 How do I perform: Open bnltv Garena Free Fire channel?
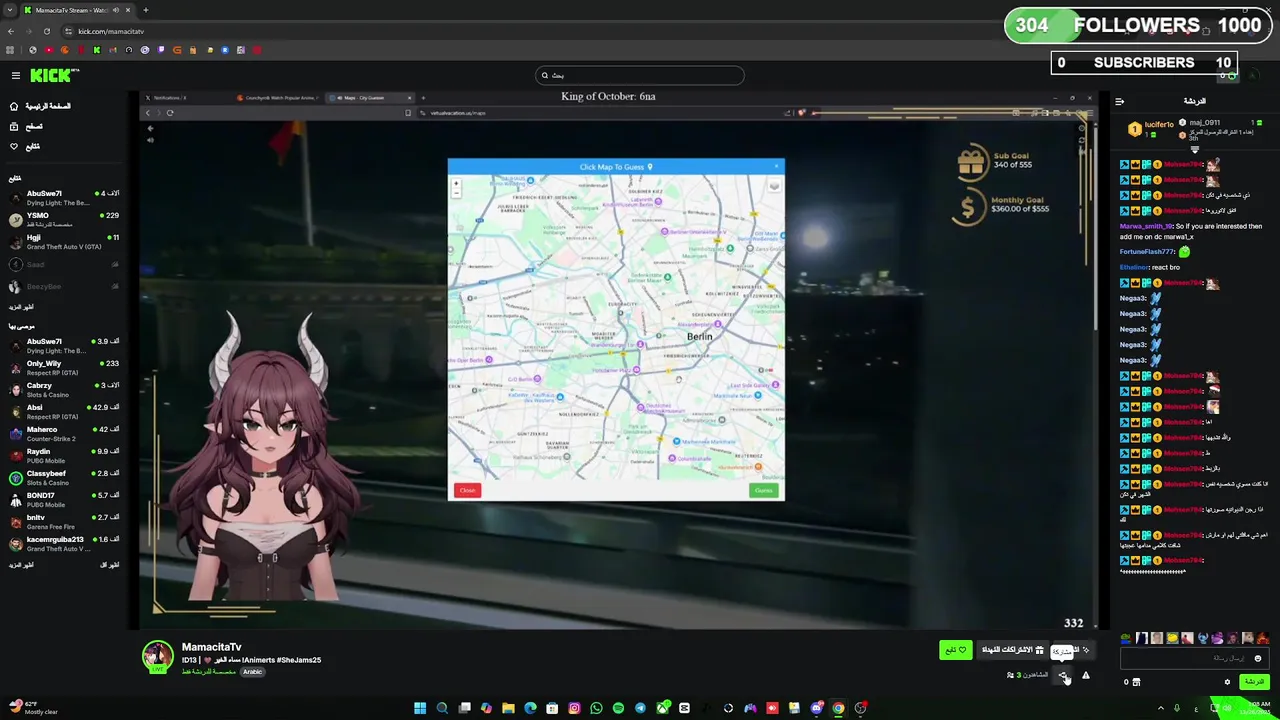click(x=65, y=521)
